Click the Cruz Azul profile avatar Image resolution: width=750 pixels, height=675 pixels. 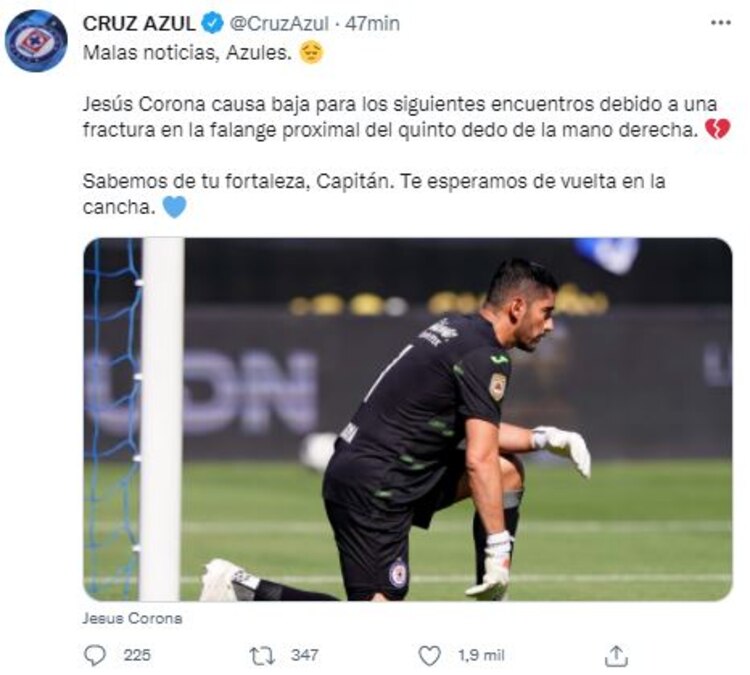tap(36, 41)
